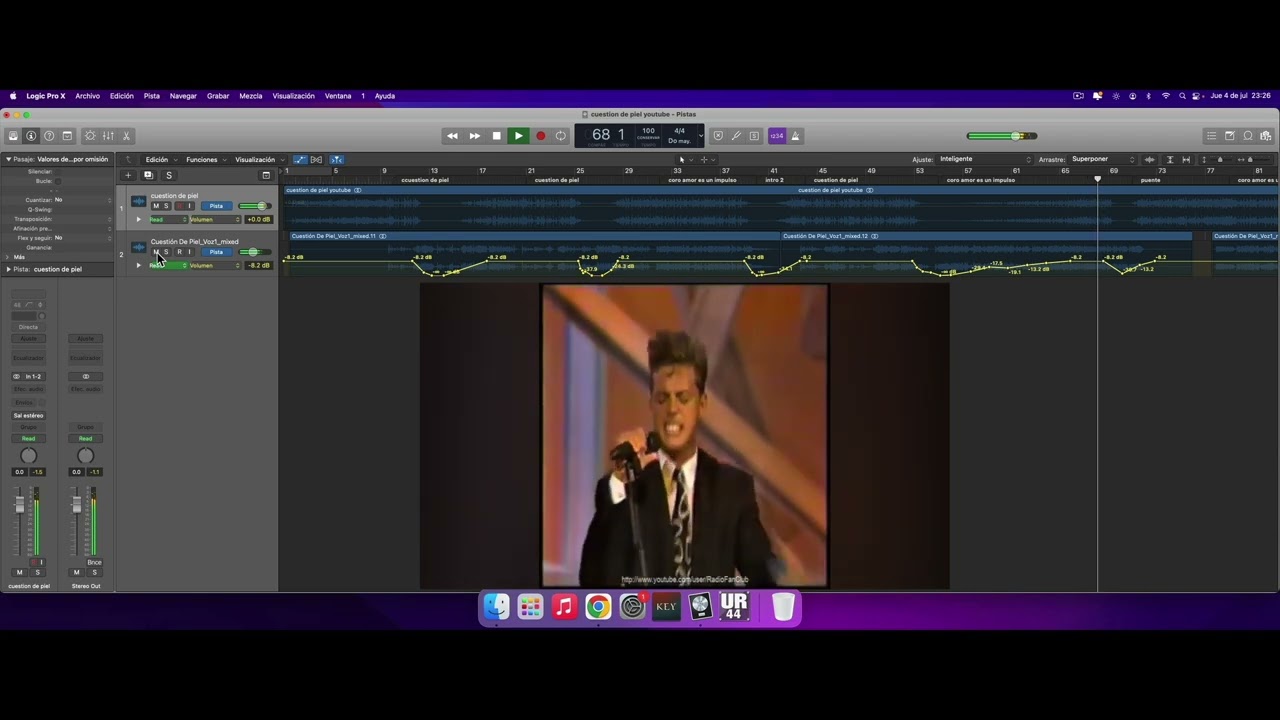Open the Arrastre Superponer dropdown
The width and height of the screenshot is (1280, 720).
1104,159
